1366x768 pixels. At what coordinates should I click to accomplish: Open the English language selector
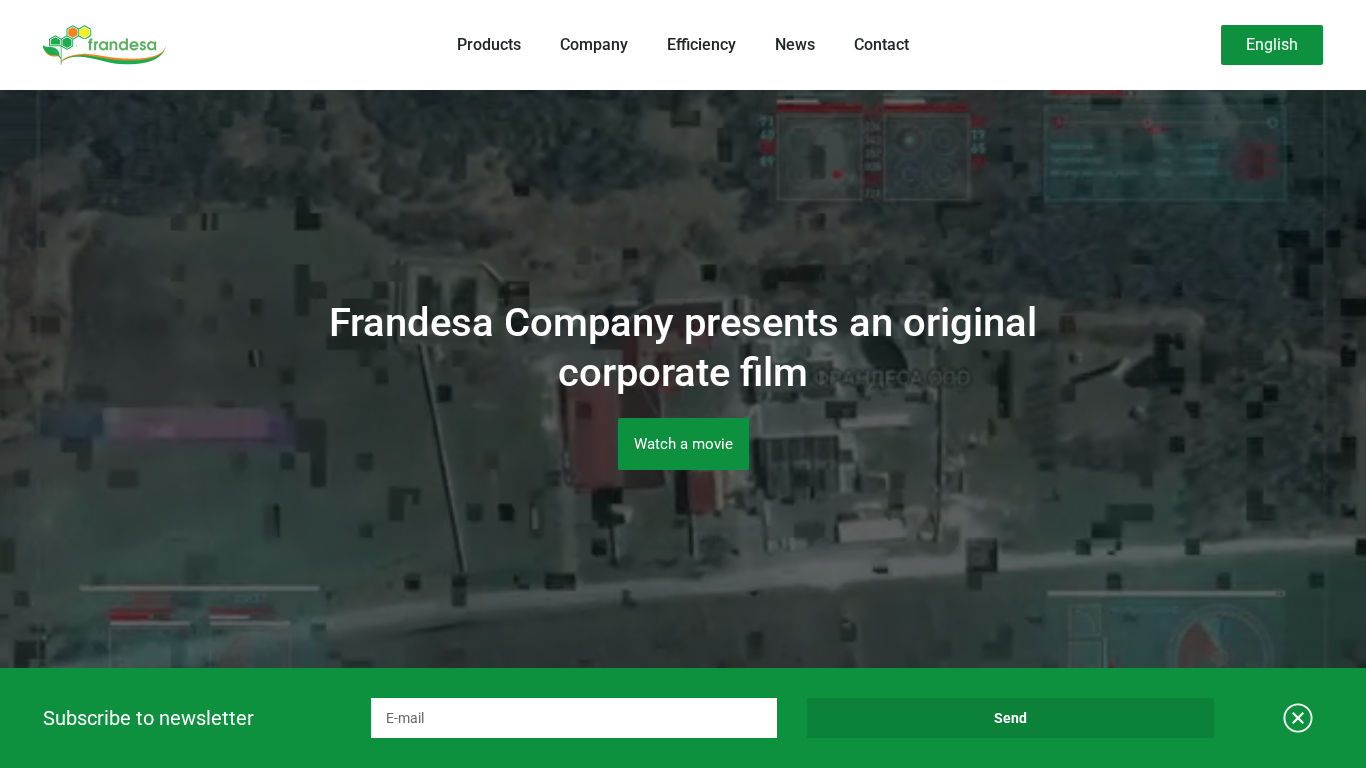1271,45
